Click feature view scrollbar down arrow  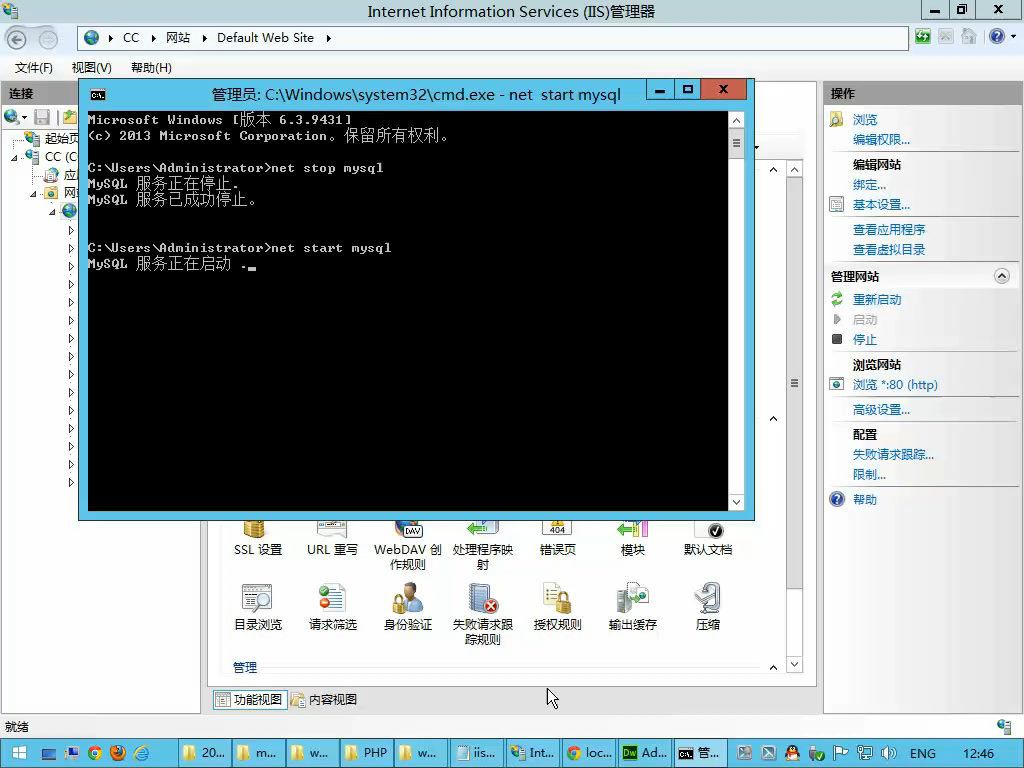click(794, 665)
